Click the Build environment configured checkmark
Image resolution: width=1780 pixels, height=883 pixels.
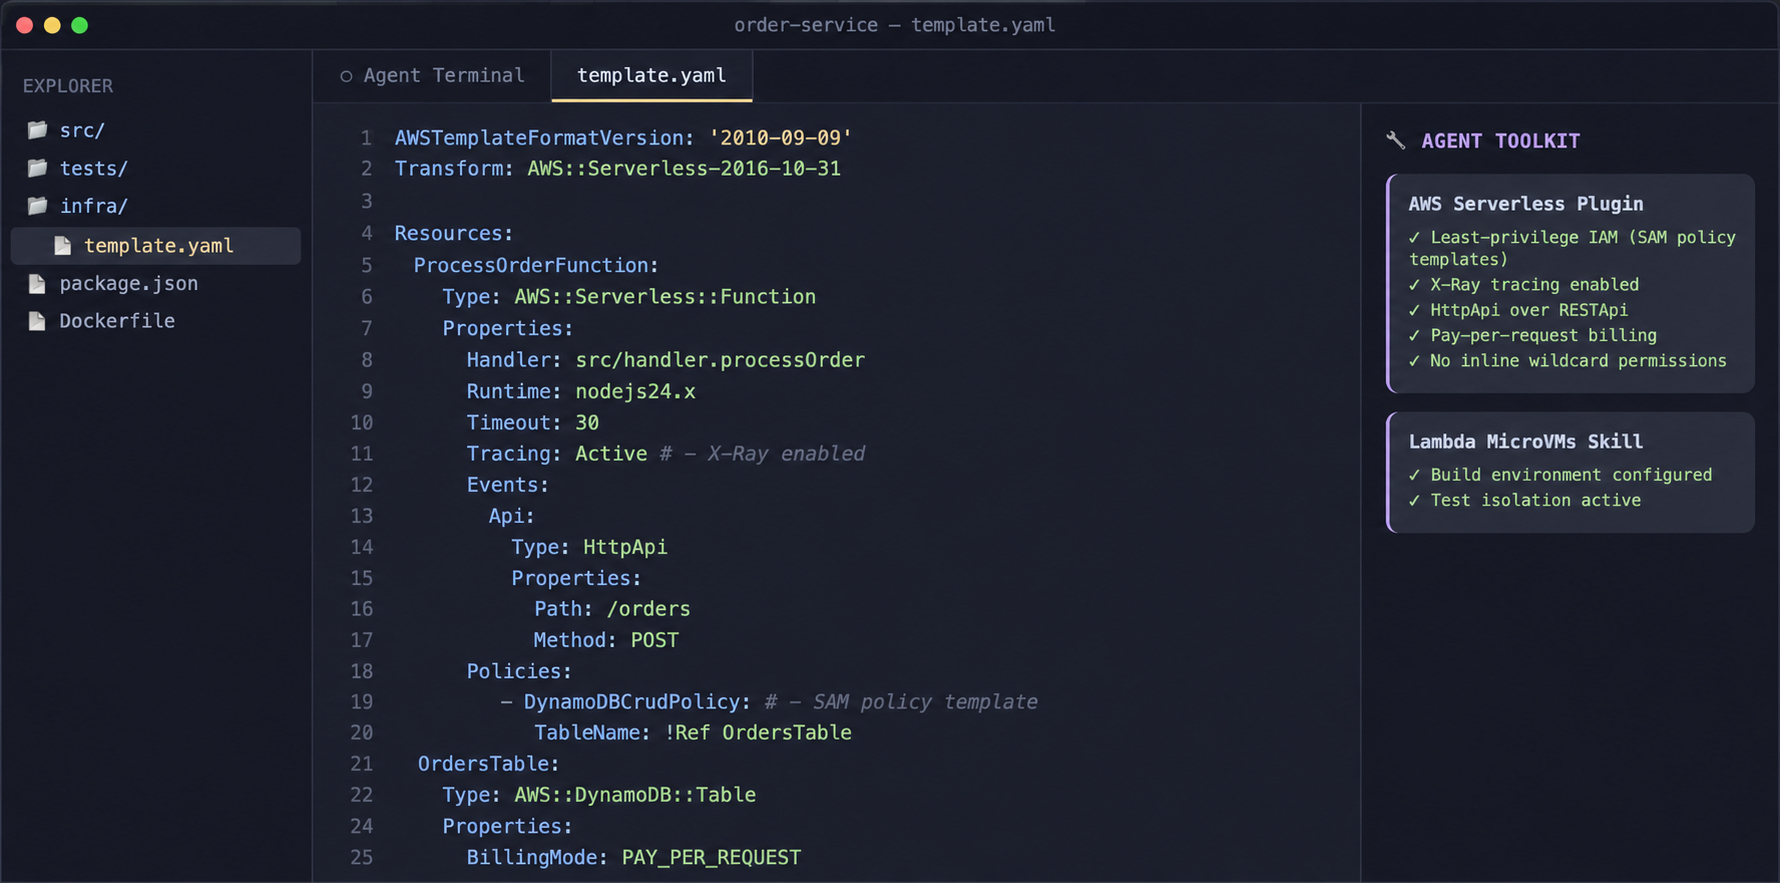(1414, 475)
